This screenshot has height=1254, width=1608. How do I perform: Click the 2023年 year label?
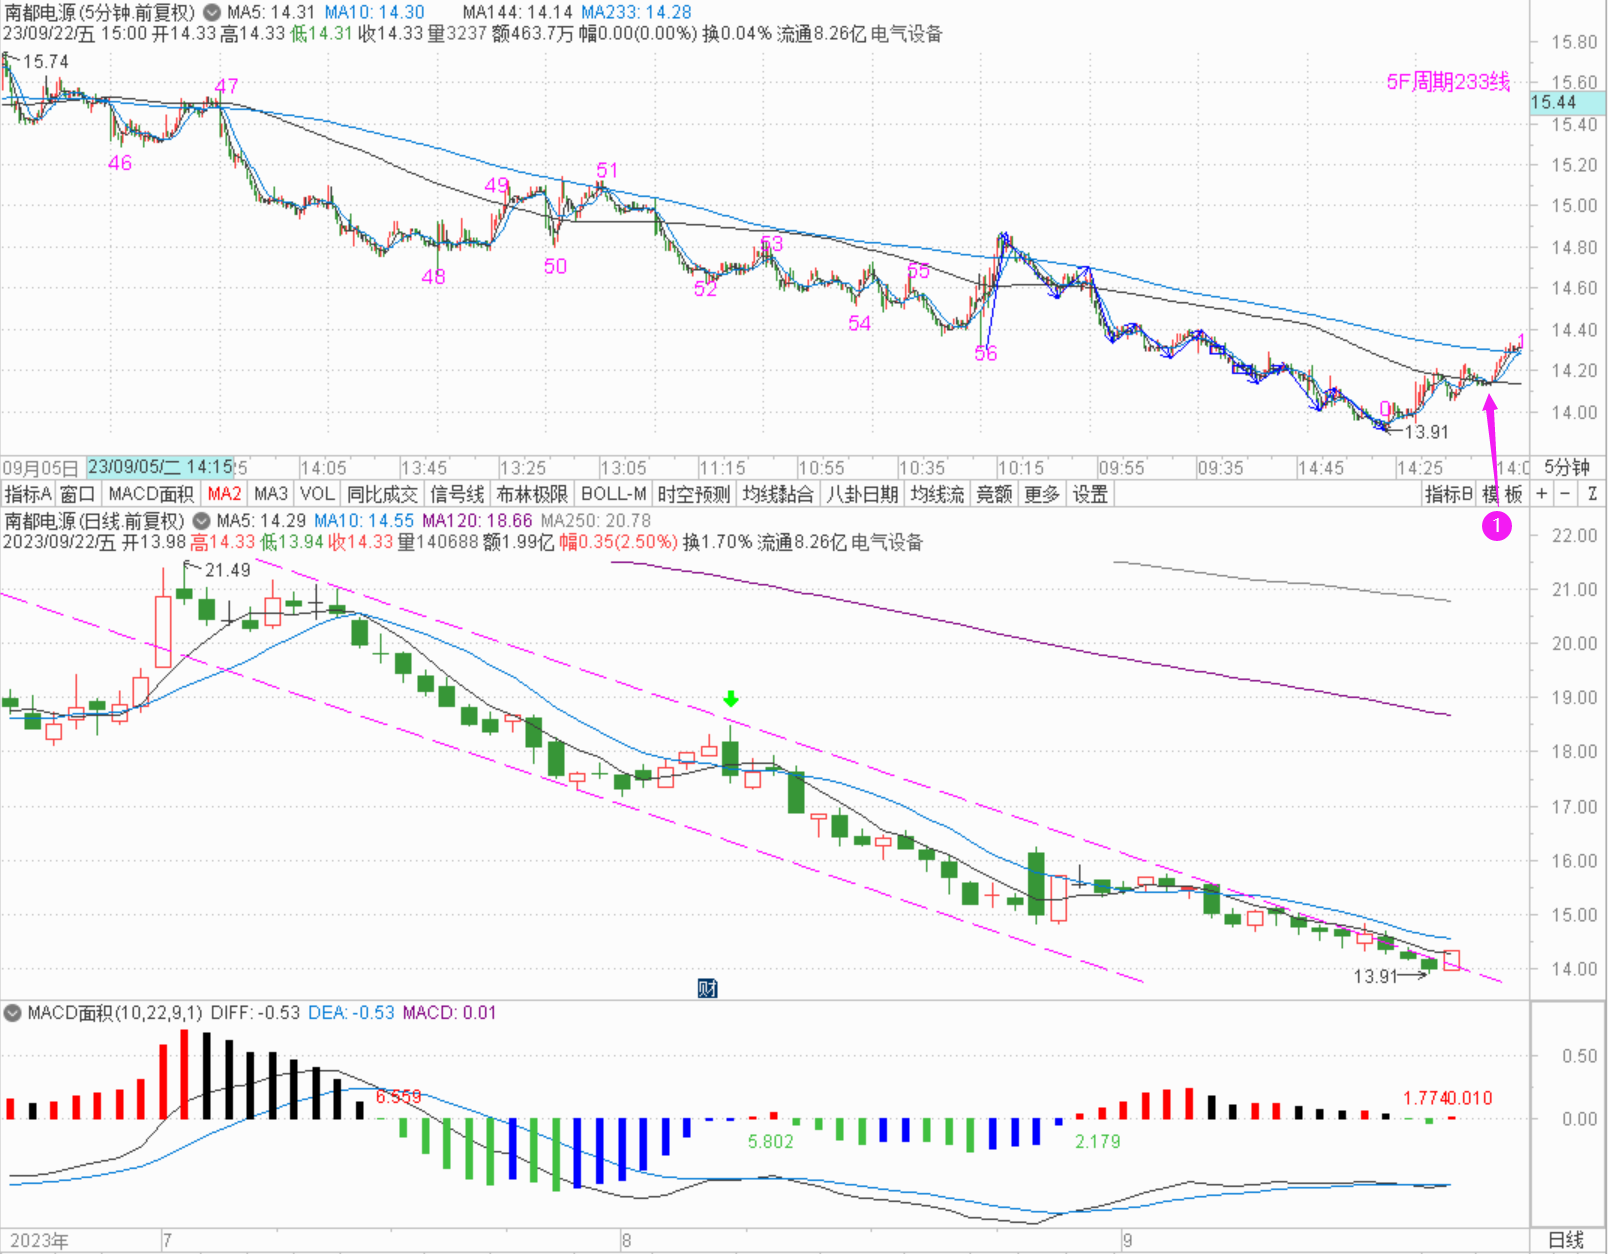point(39,1241)
